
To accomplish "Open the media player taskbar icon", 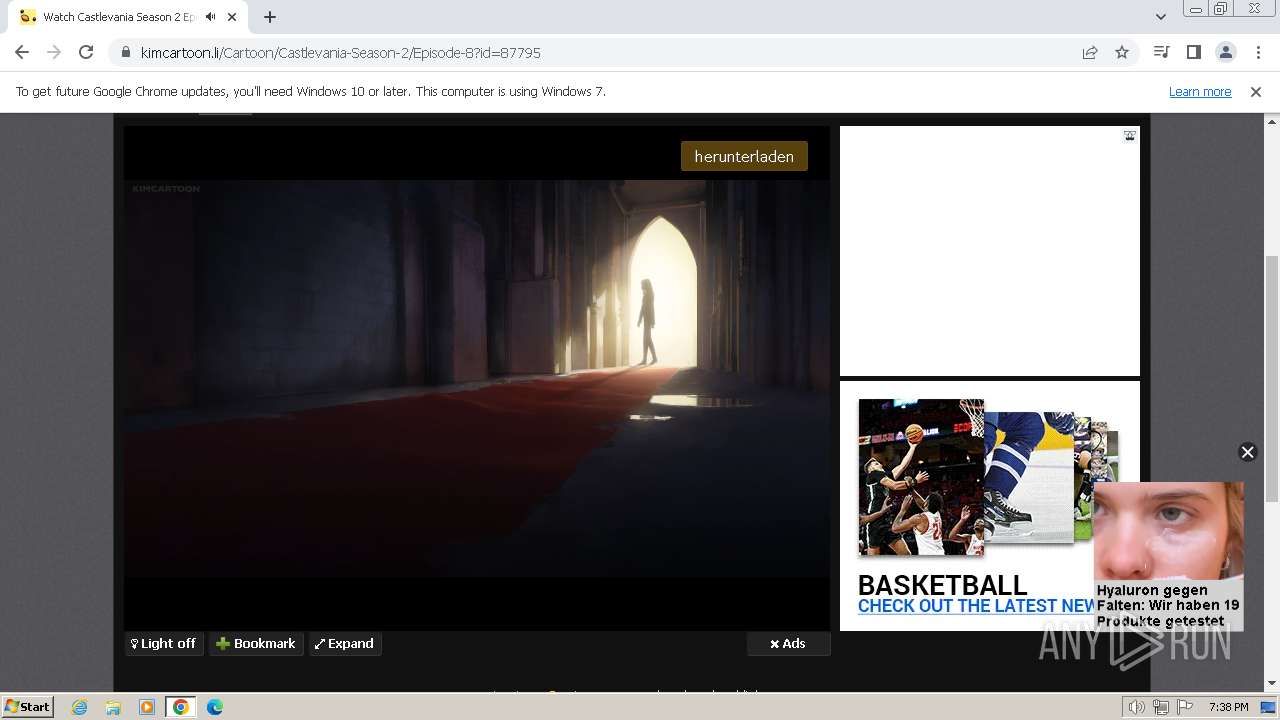I will click(147, 706).
